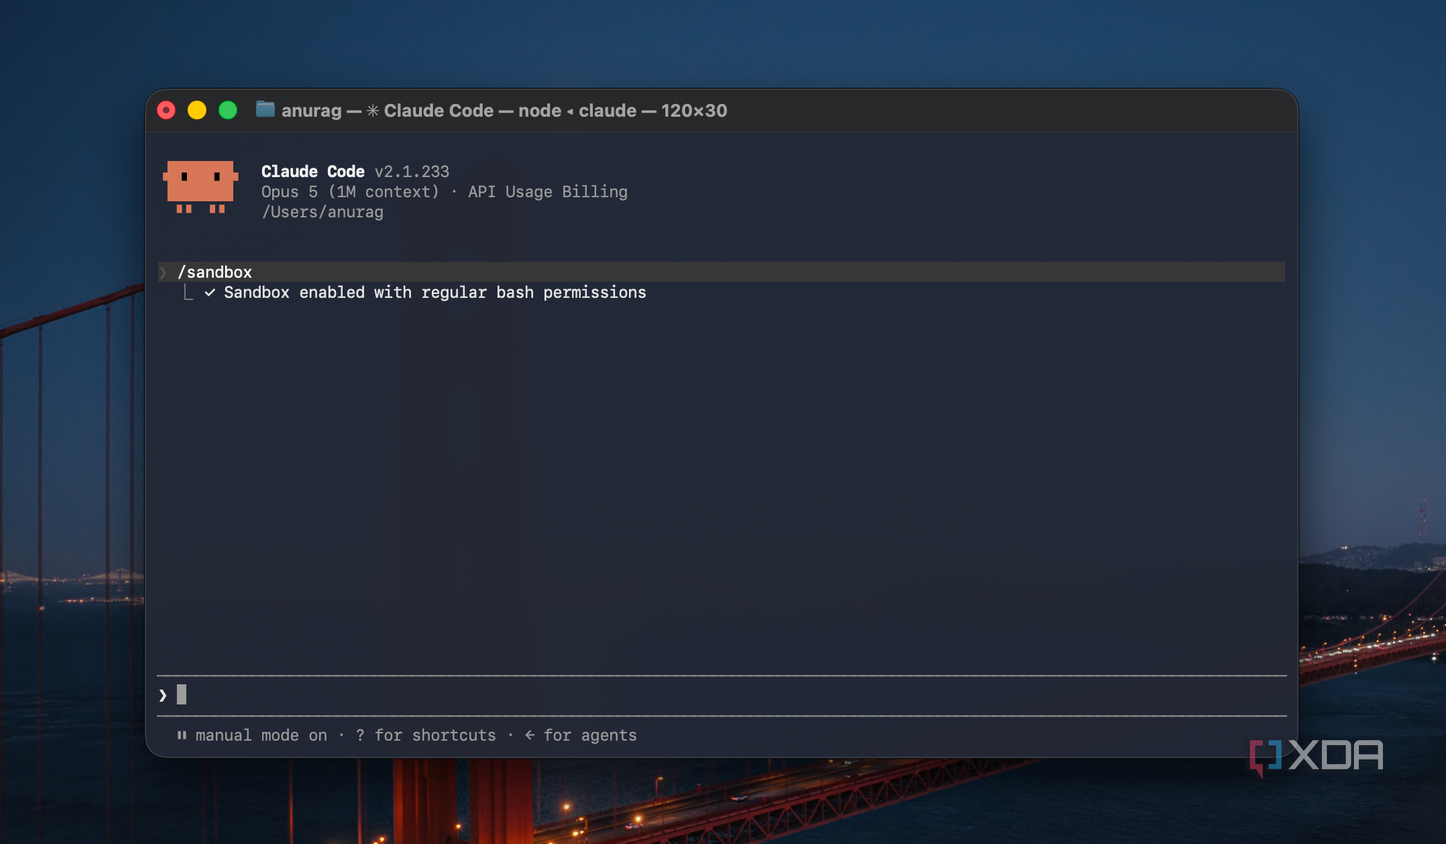Close the terminal window with the red button
The width and height of the screenshot is (1446, 844).
(167, 110)
